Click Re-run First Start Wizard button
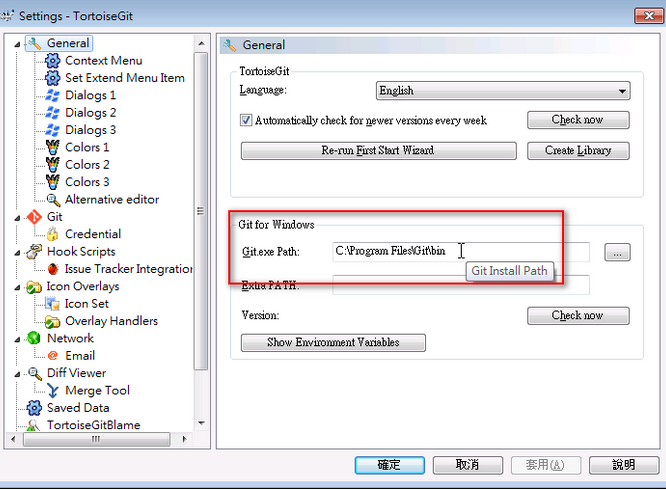The width and height of the screenshot is (666, 490). click(378, 151)
